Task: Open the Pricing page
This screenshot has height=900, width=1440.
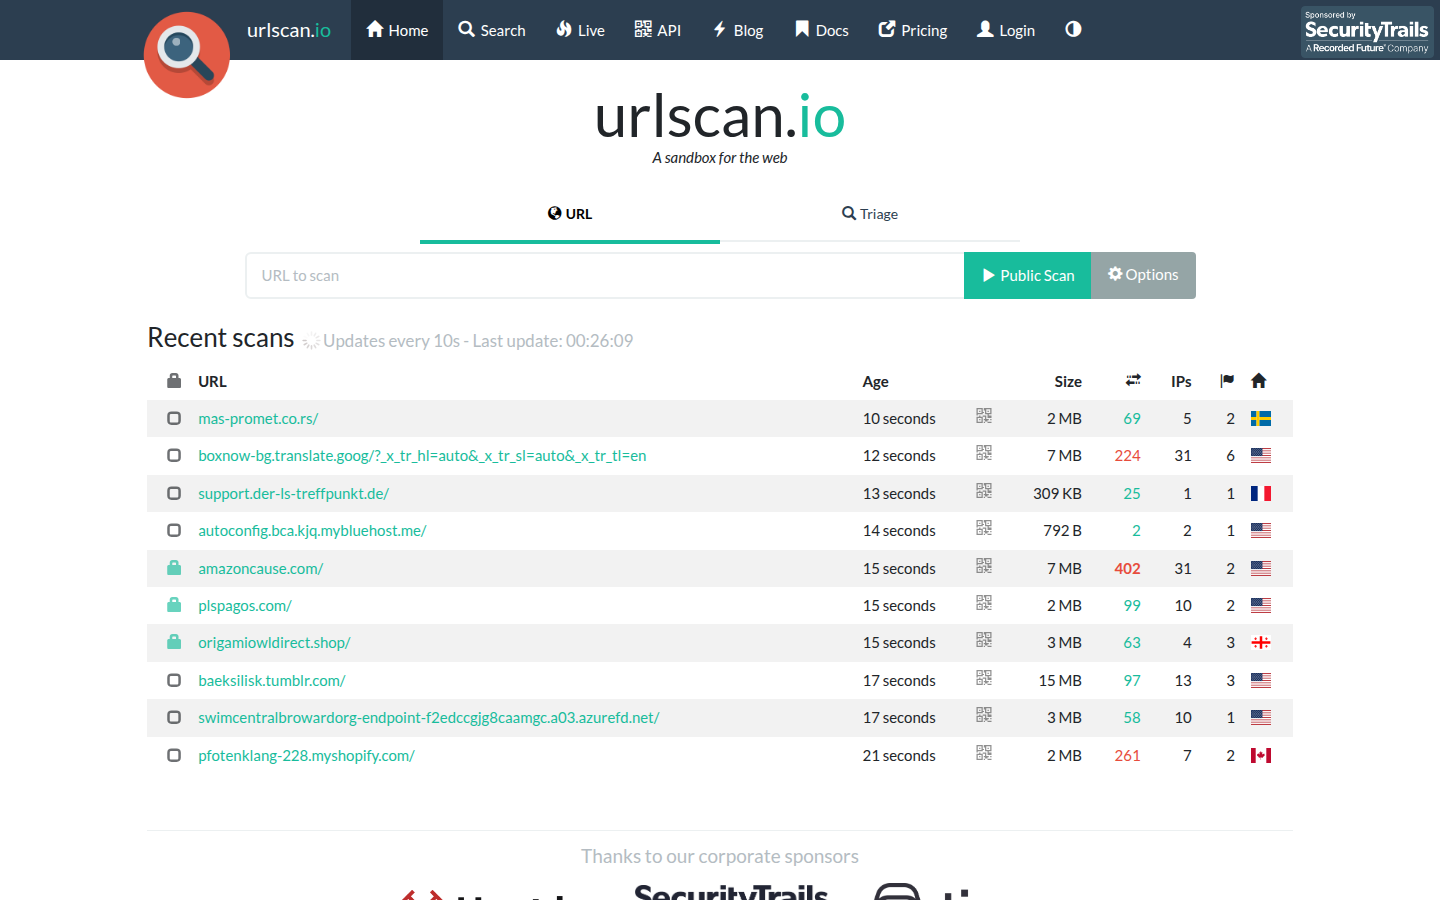Action: tap(913, 30)
